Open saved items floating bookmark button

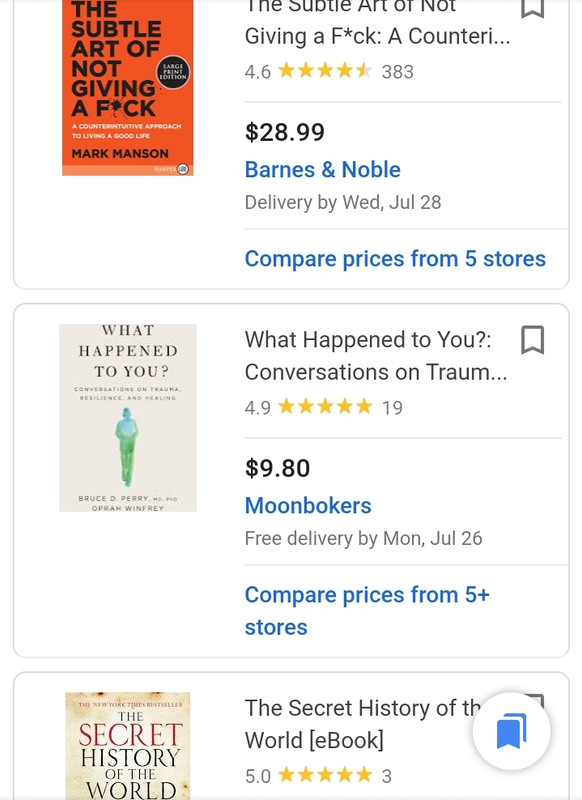coord(512,731)
